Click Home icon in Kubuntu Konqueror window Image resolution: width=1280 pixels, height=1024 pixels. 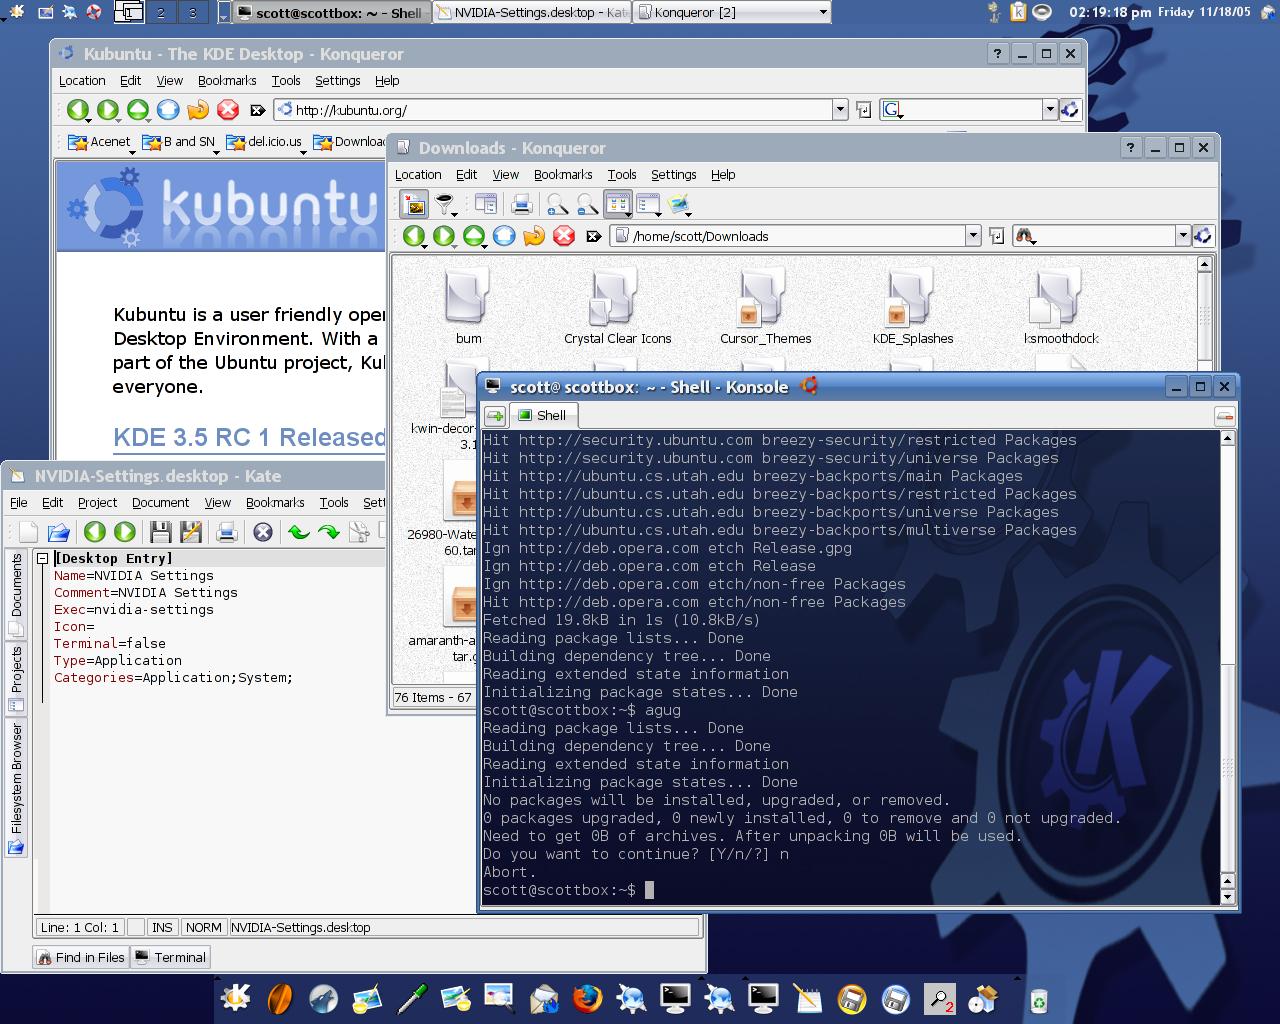click(x=168, y=110)
